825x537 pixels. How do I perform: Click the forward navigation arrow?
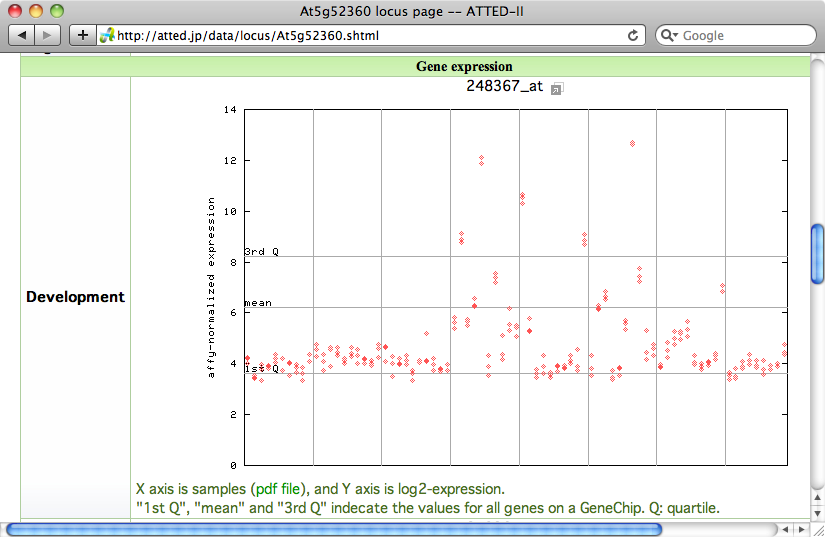(48, 35)
